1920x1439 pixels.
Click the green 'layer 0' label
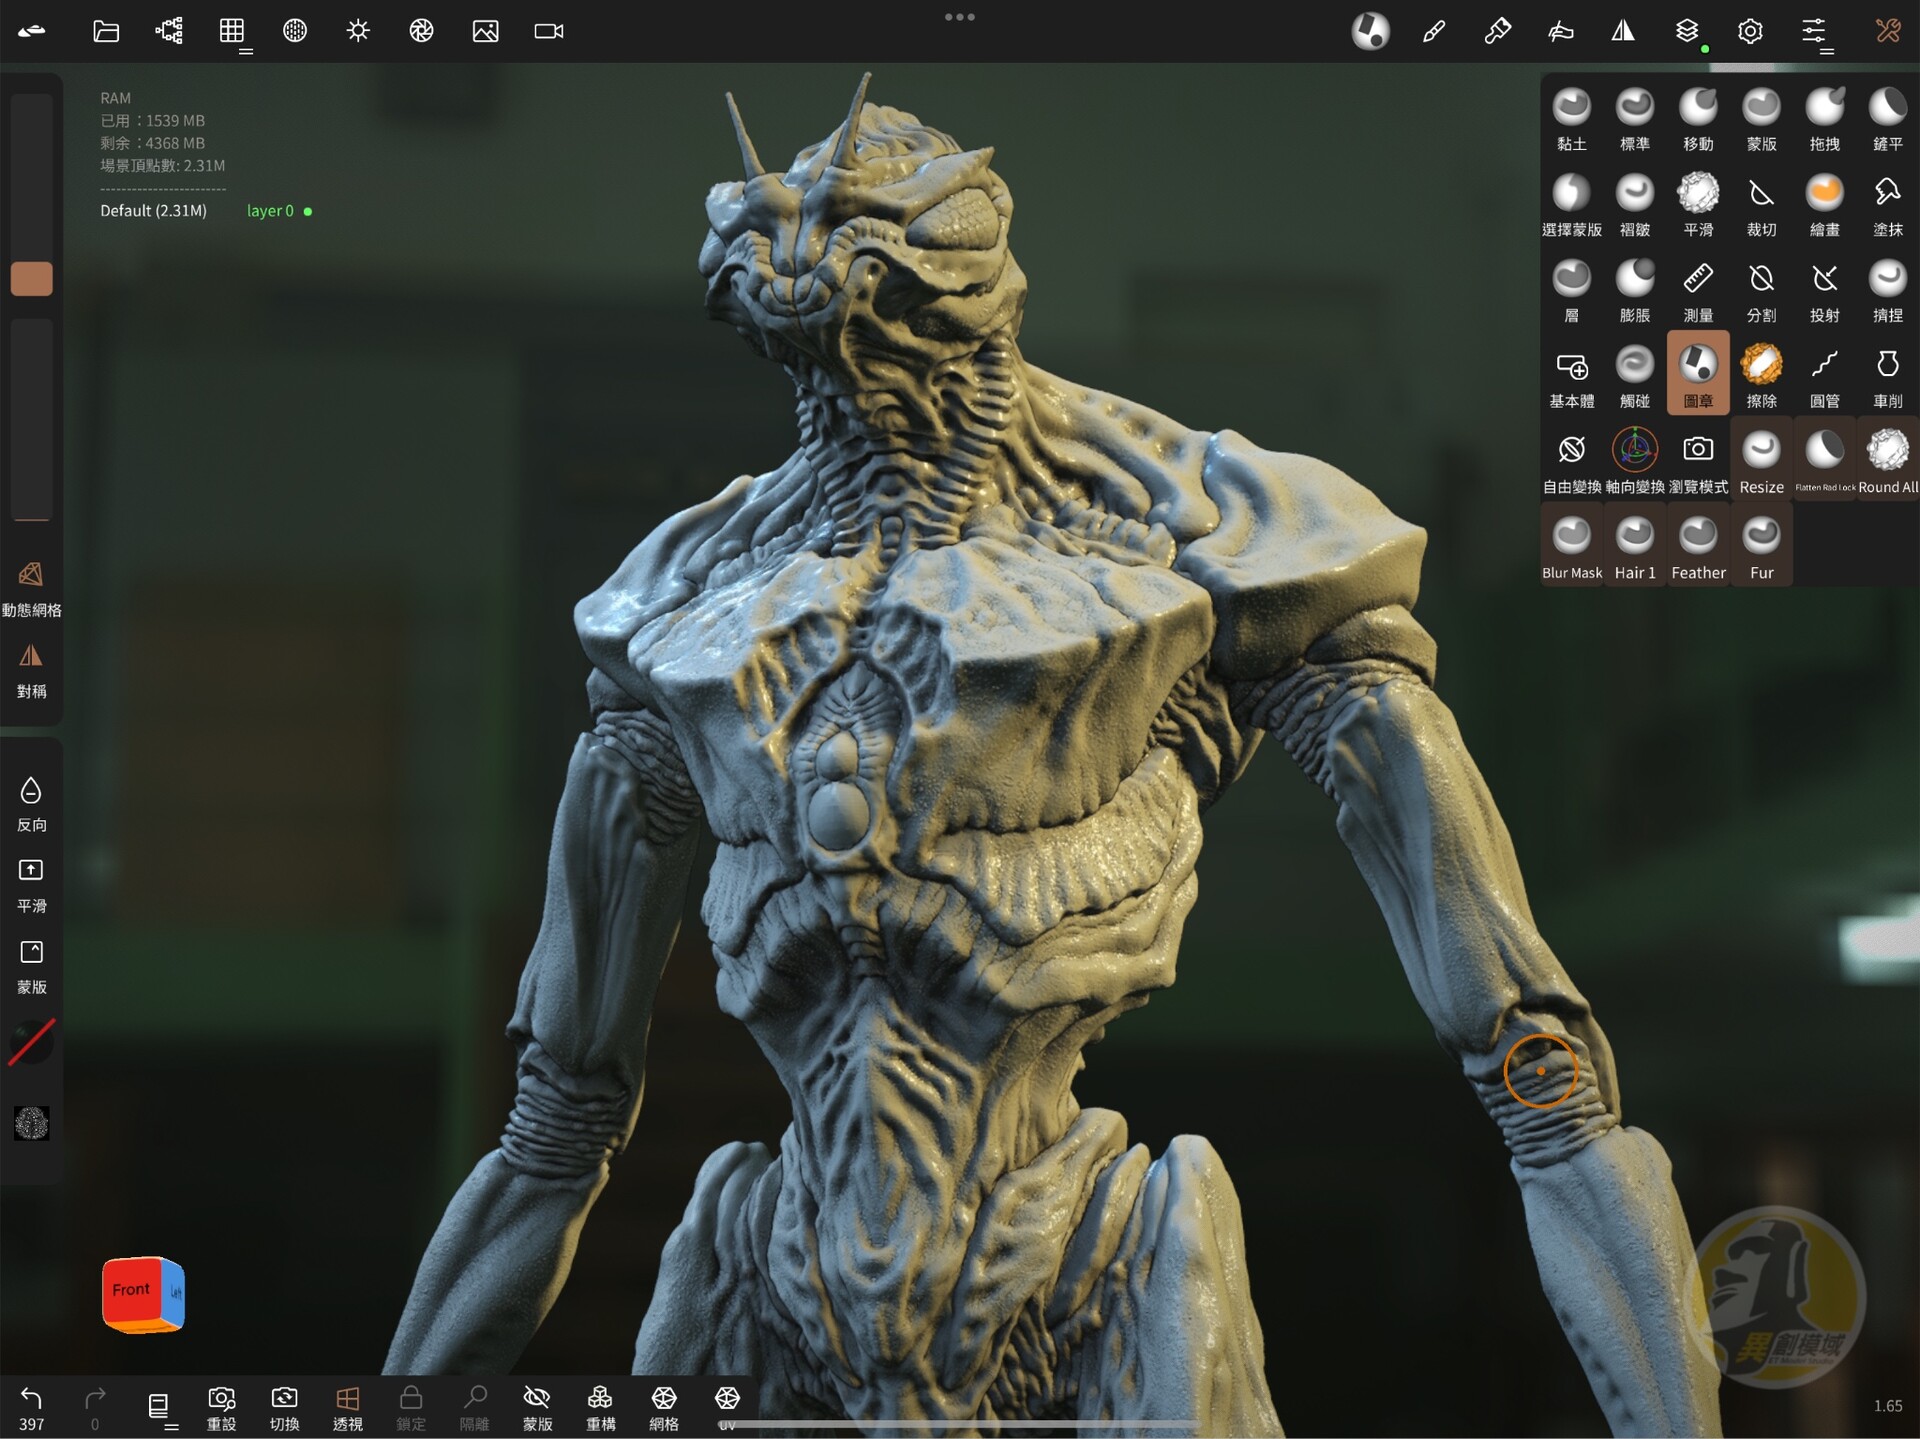tap(268, 211)
